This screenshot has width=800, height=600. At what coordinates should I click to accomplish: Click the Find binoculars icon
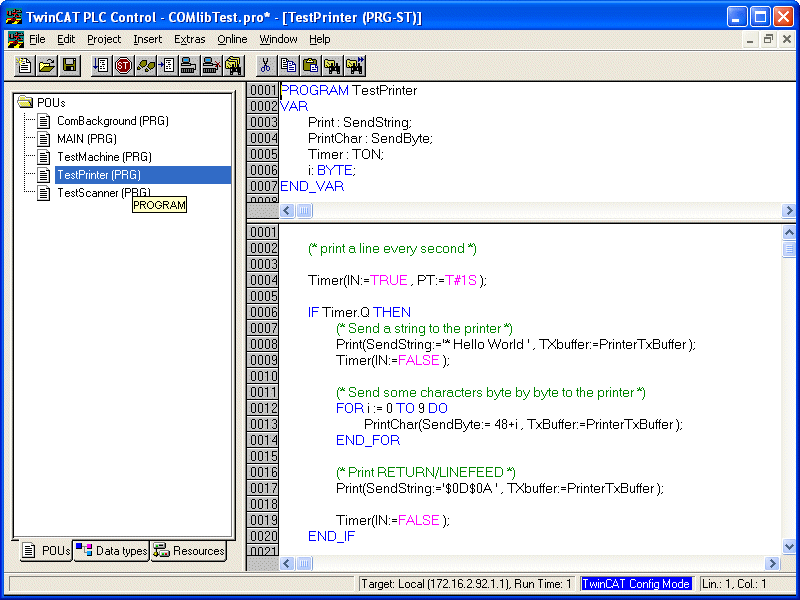(x=332, y=66)
